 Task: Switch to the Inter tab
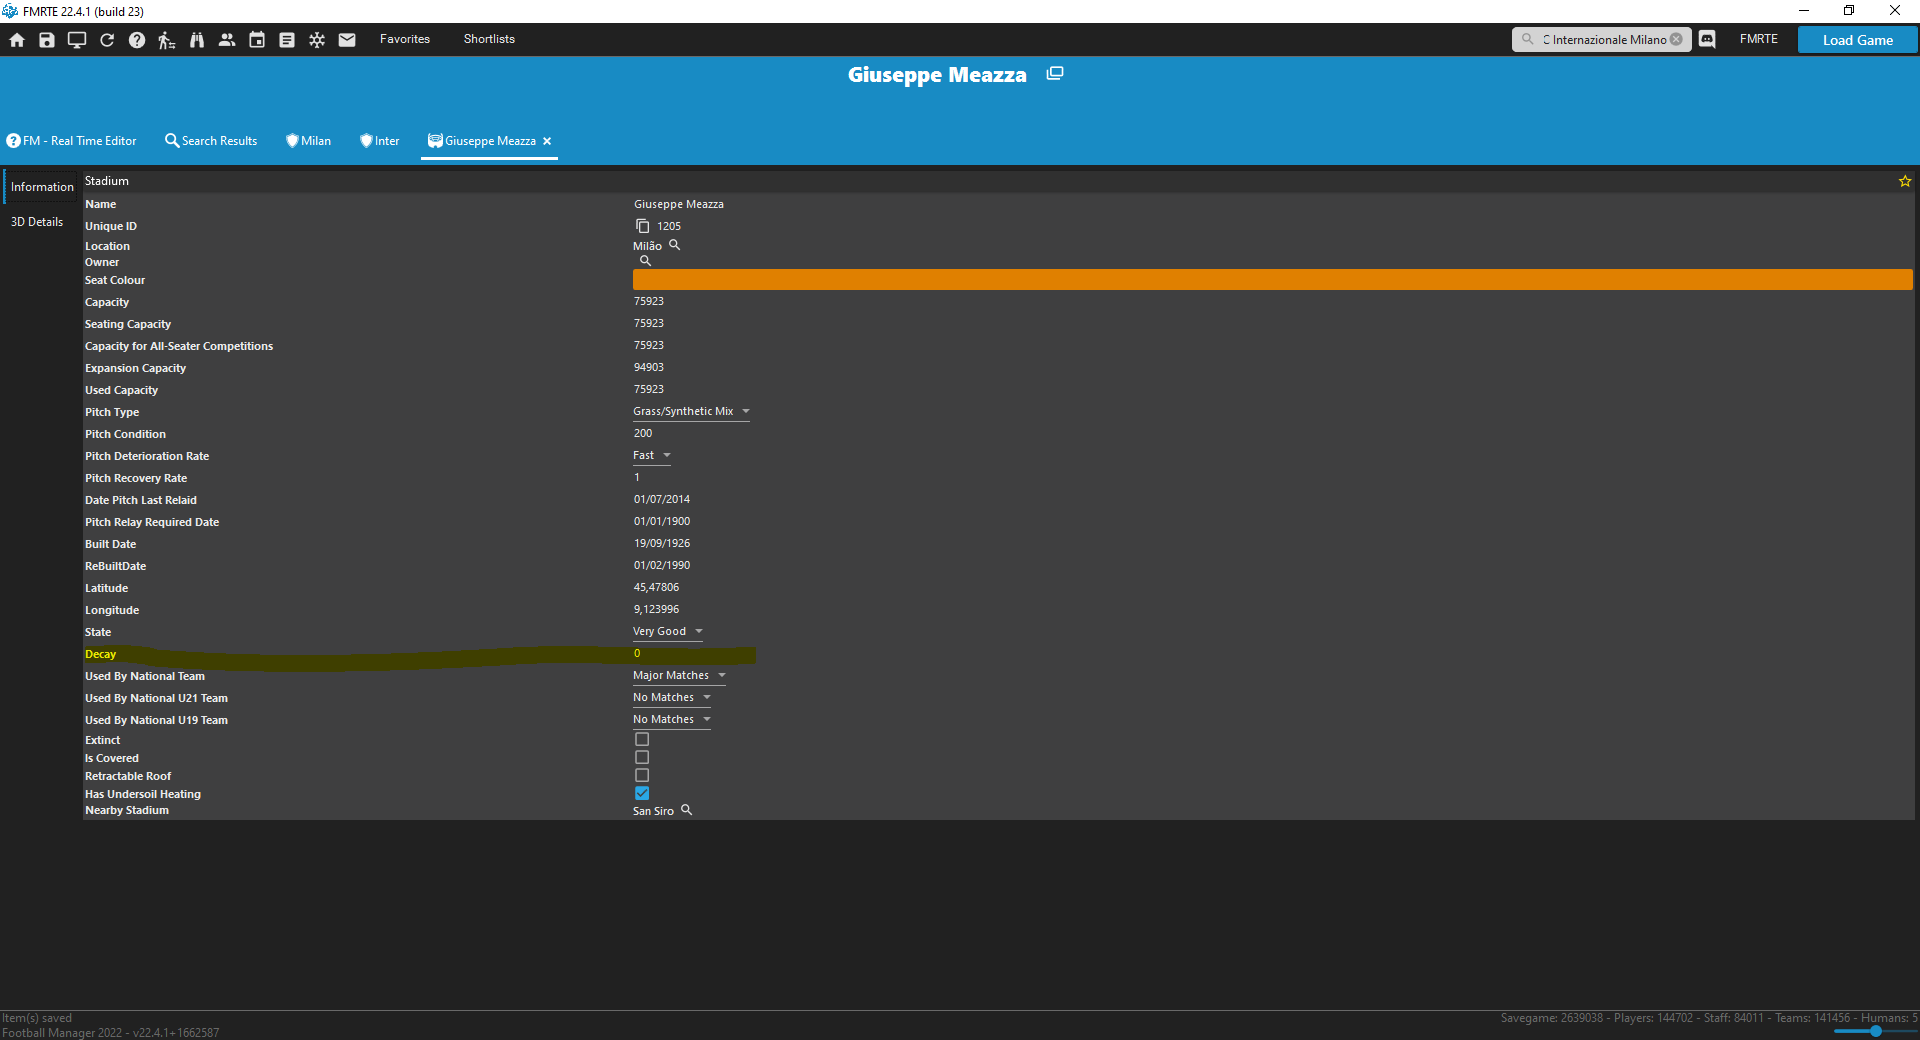pyautogui.click(x=379, y=141)
